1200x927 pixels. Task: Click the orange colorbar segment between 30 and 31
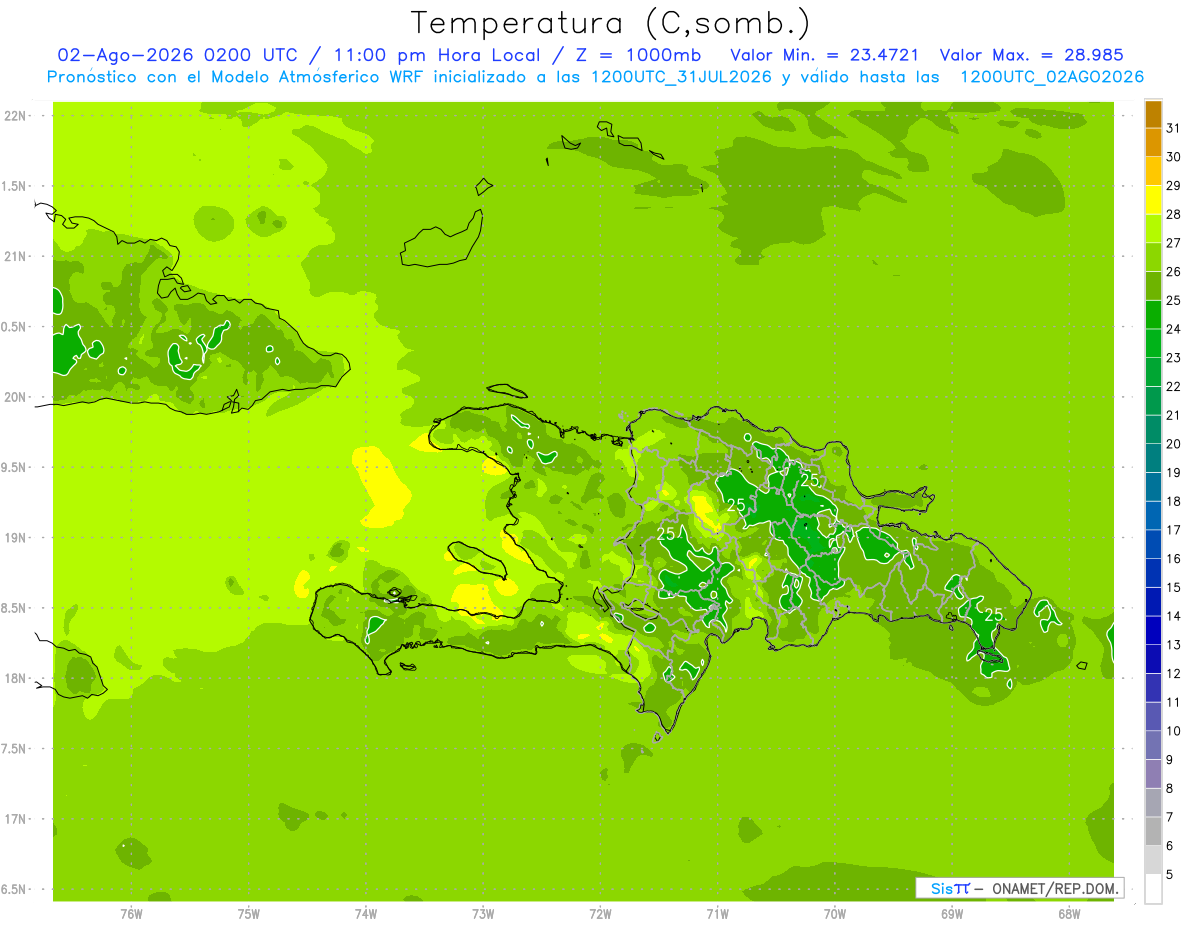point(1153,143)
